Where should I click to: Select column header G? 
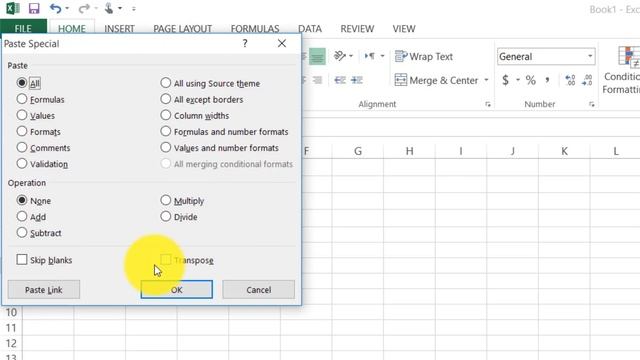(x=358, y=151)
